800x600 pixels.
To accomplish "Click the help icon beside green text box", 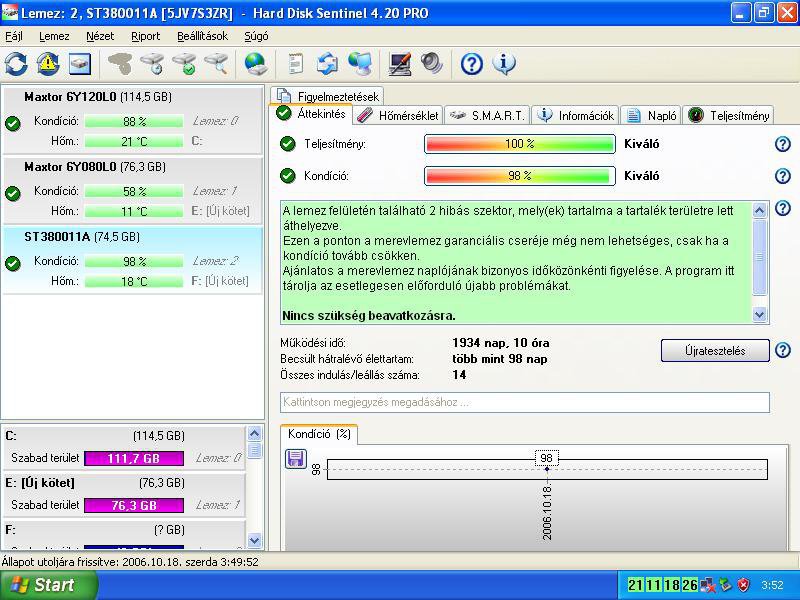I will [783, 208].
